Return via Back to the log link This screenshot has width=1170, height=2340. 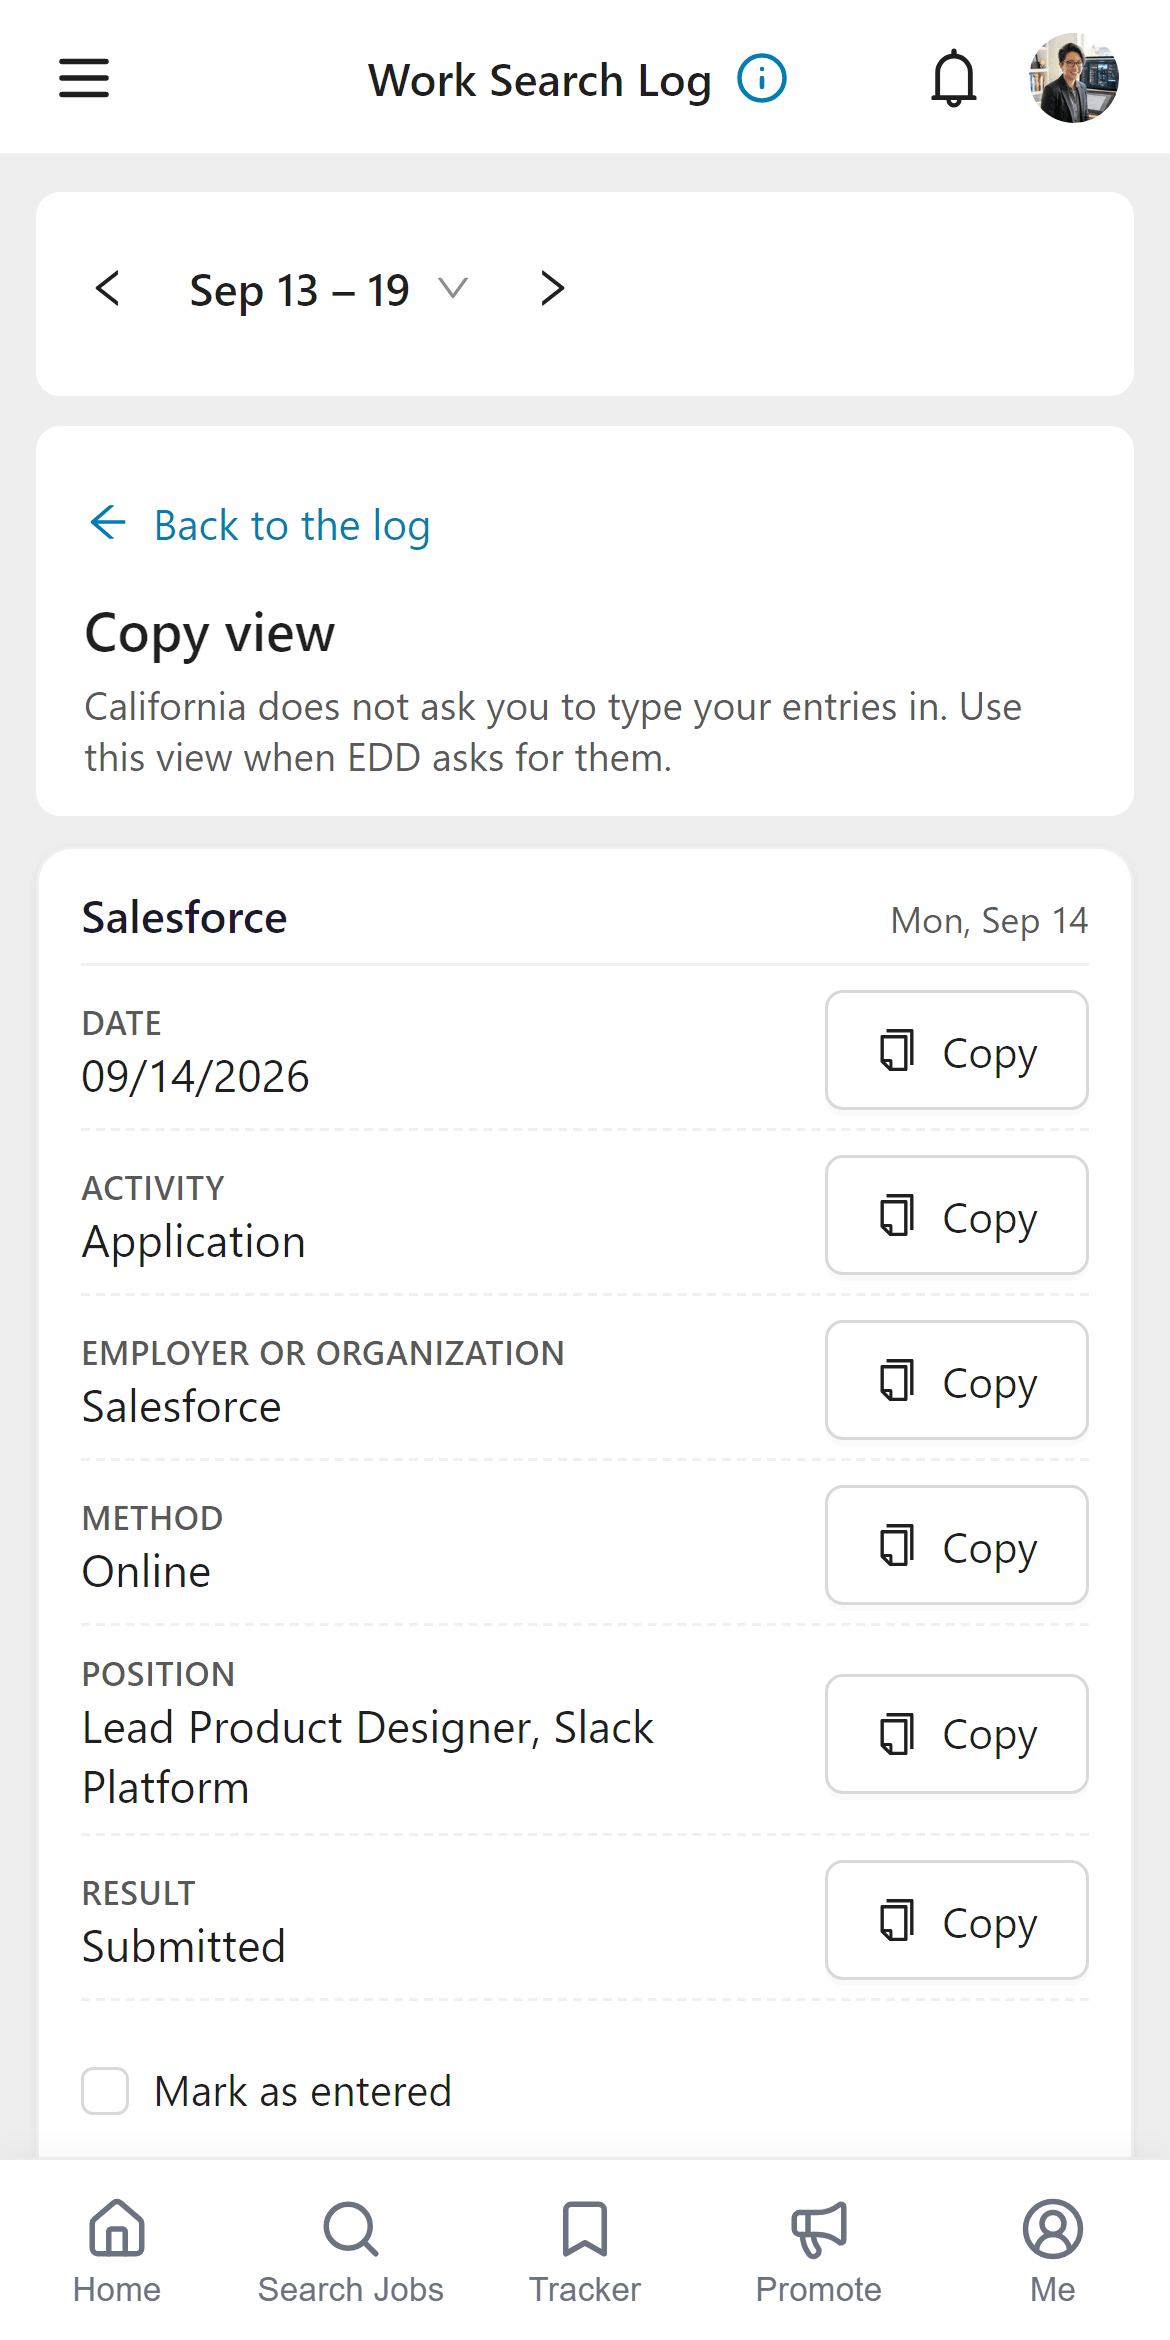click(260, 525)
